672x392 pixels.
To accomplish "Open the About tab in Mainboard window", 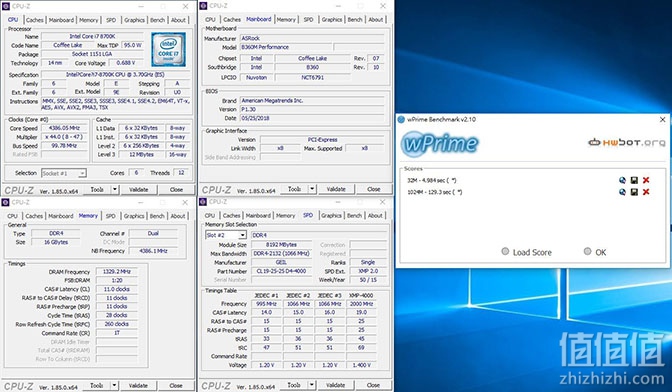I will [x=376, y=19].
